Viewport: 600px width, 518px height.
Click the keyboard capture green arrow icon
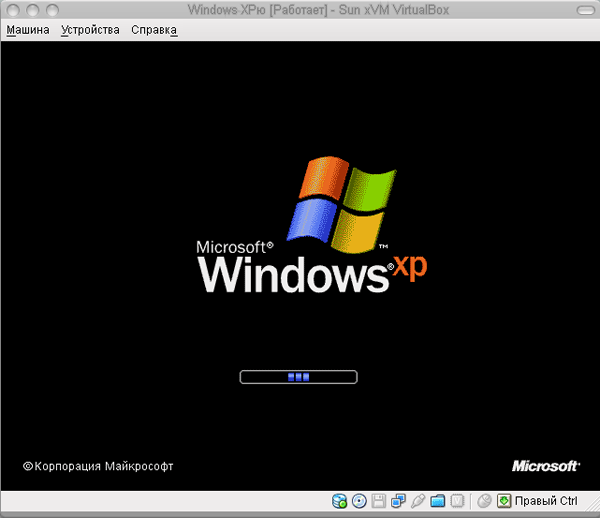coord(504,501)
